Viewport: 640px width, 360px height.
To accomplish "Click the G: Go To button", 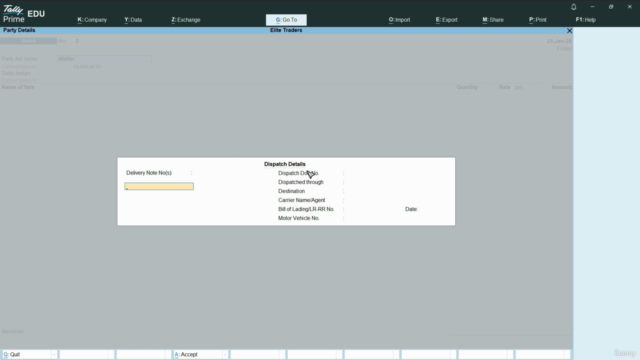I will tap(286, 20).
